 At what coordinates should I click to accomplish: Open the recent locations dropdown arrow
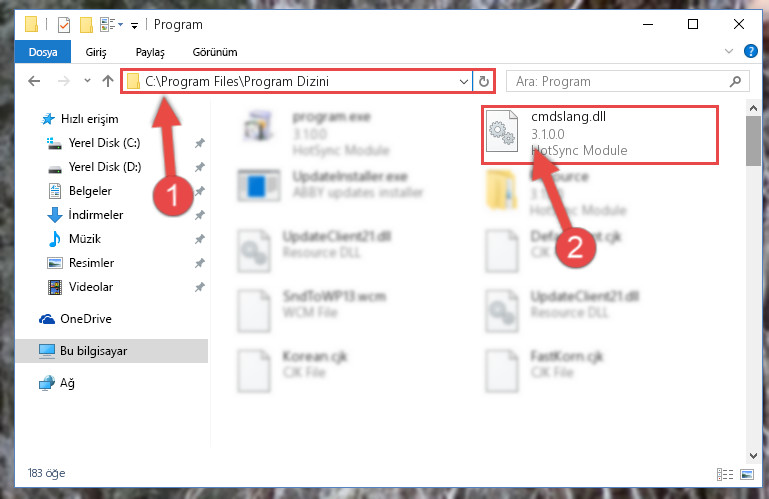87,81
